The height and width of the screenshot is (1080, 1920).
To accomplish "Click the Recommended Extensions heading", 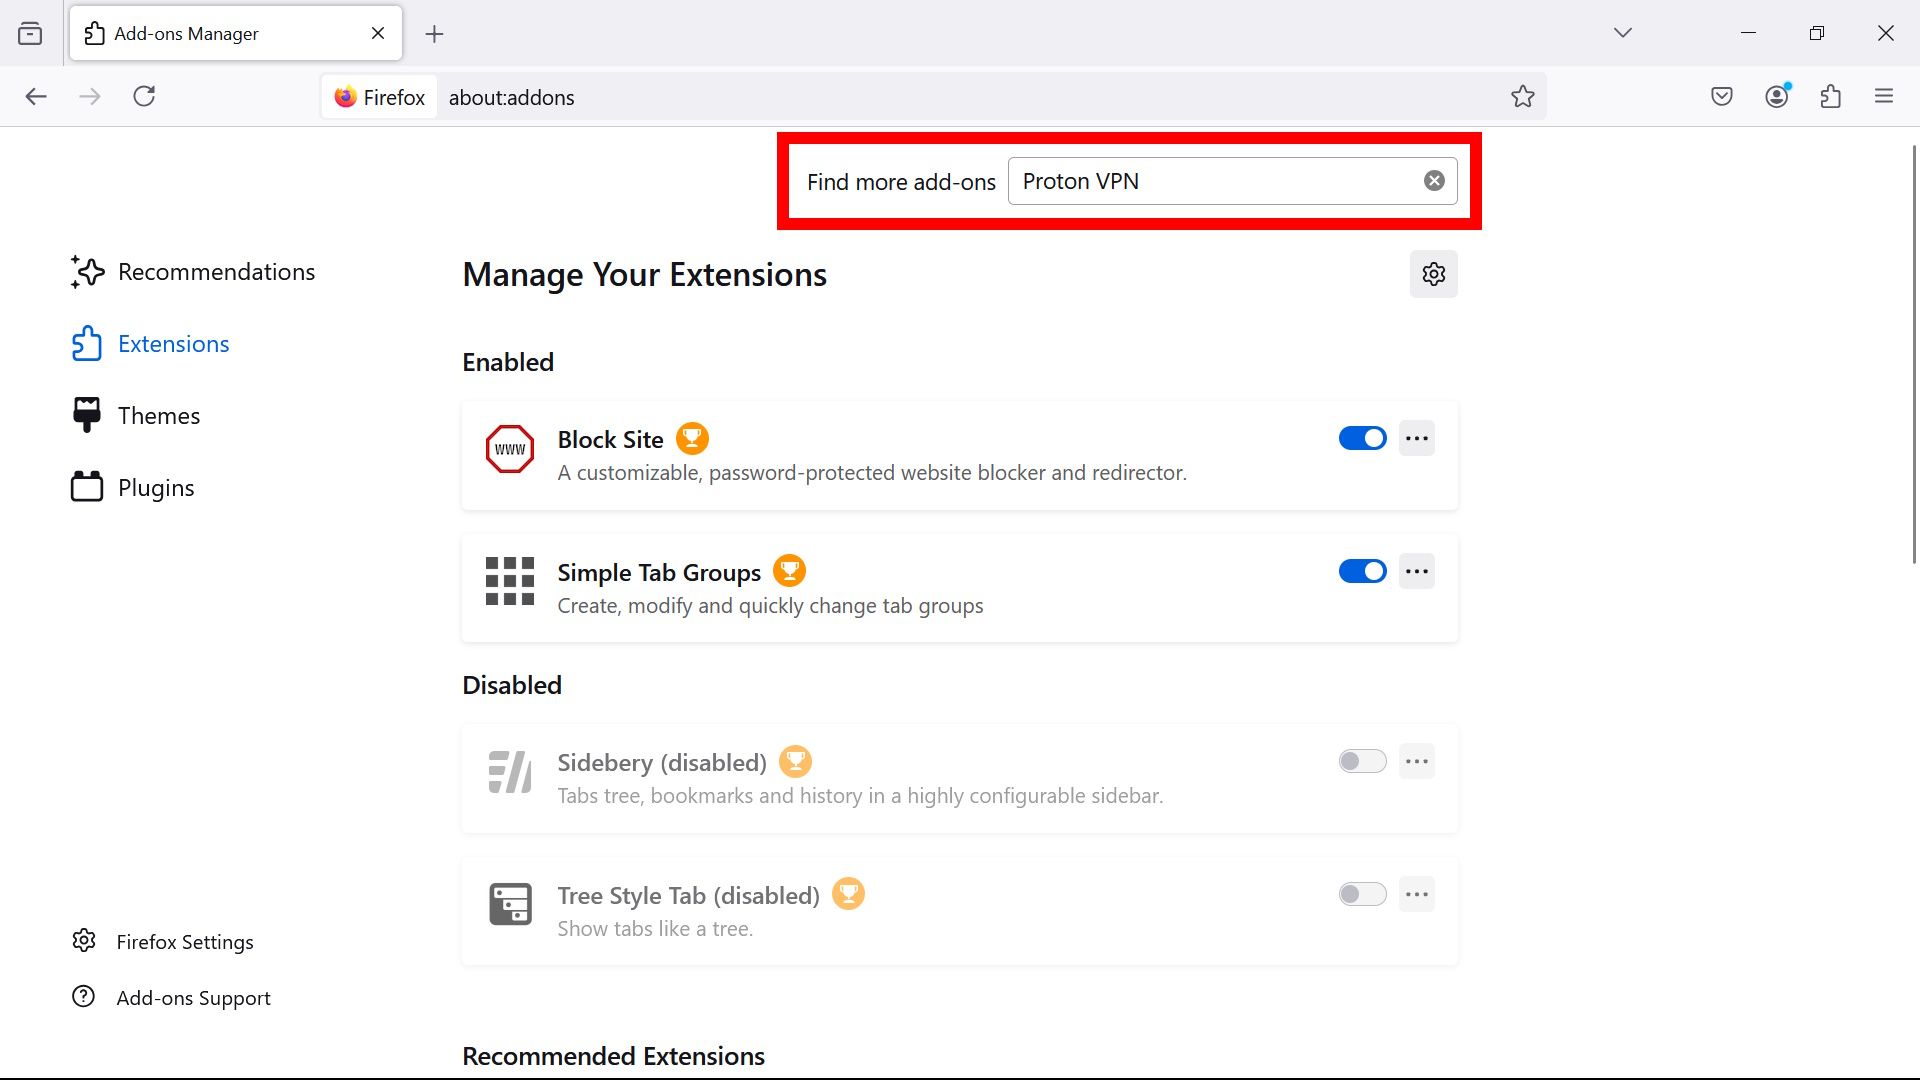I will coord(613,1056).
